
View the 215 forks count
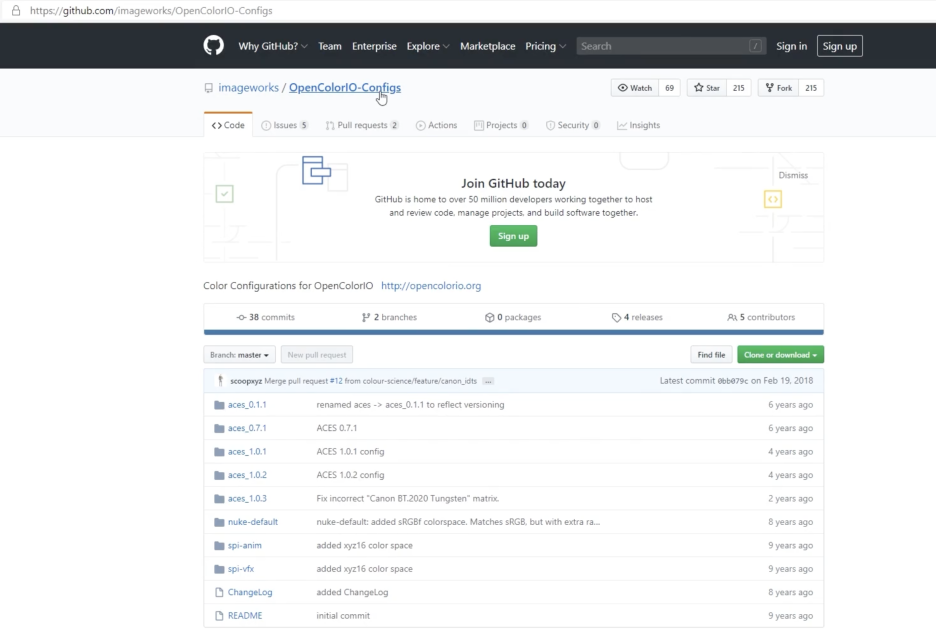pos(811,88)
